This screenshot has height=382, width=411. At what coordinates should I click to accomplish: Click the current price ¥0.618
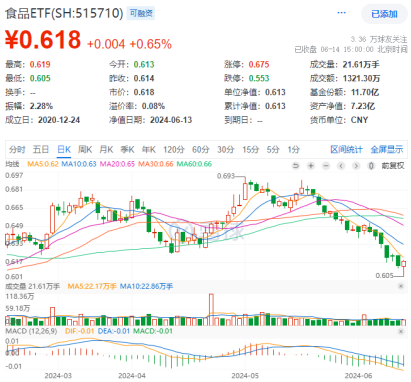click(x=43, y=40)
